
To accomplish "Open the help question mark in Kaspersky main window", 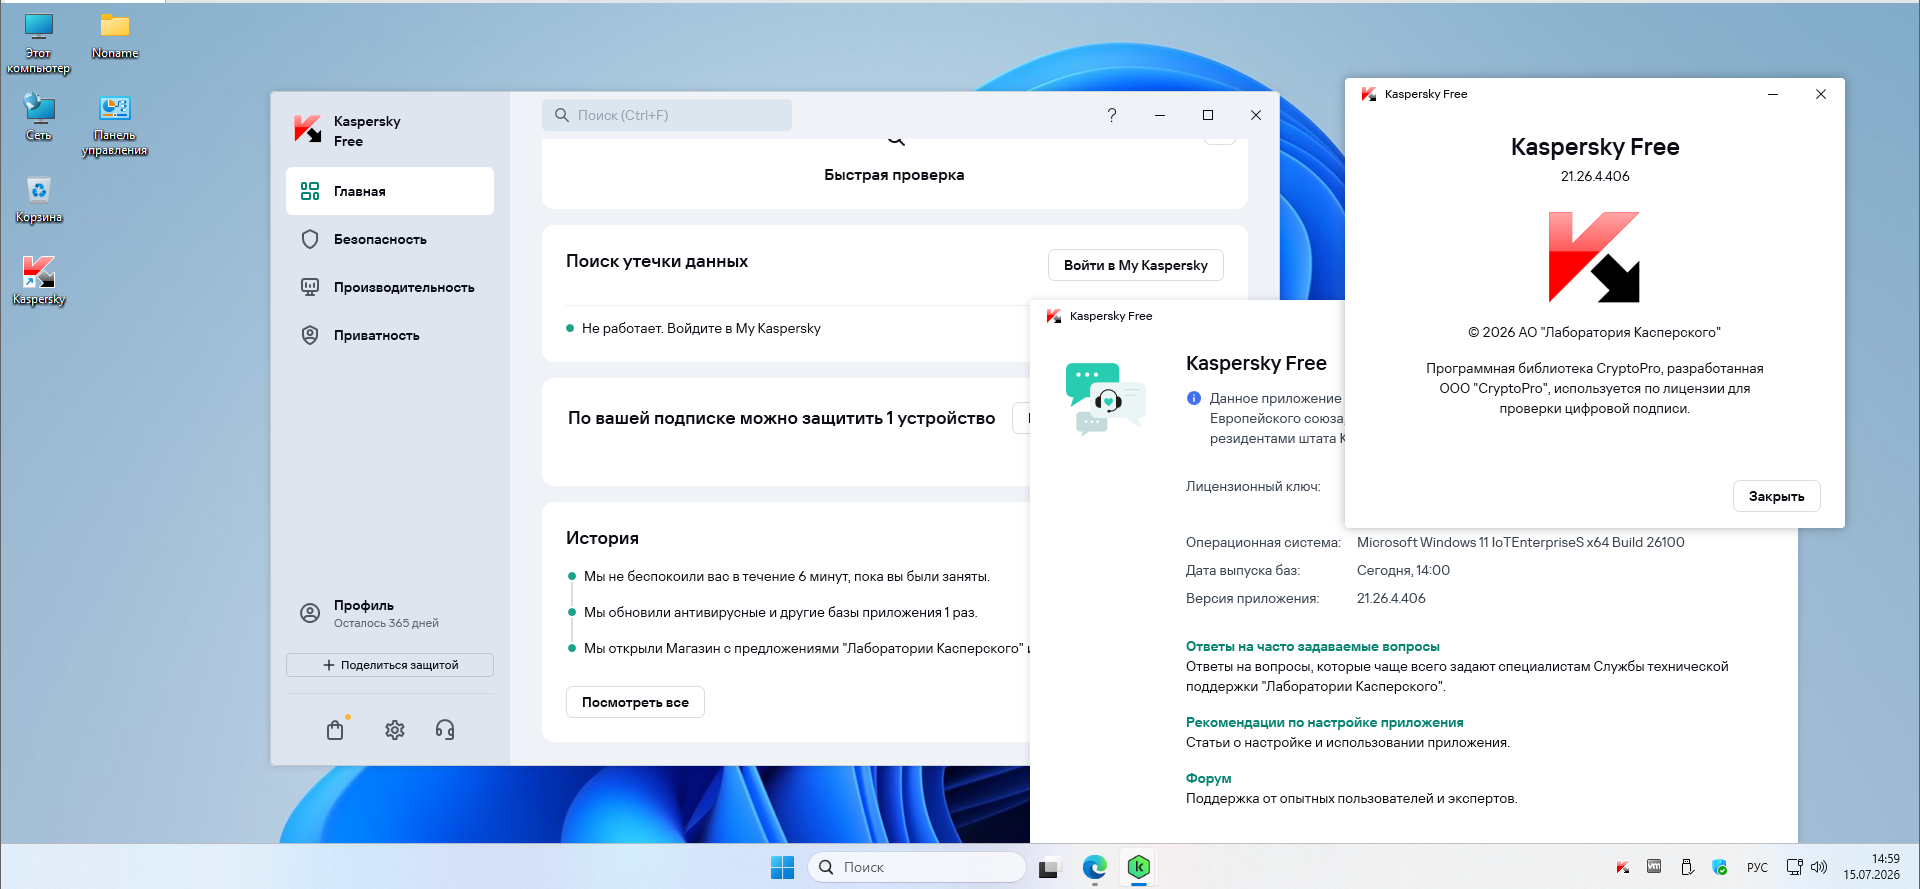I will pos(1112,115).
